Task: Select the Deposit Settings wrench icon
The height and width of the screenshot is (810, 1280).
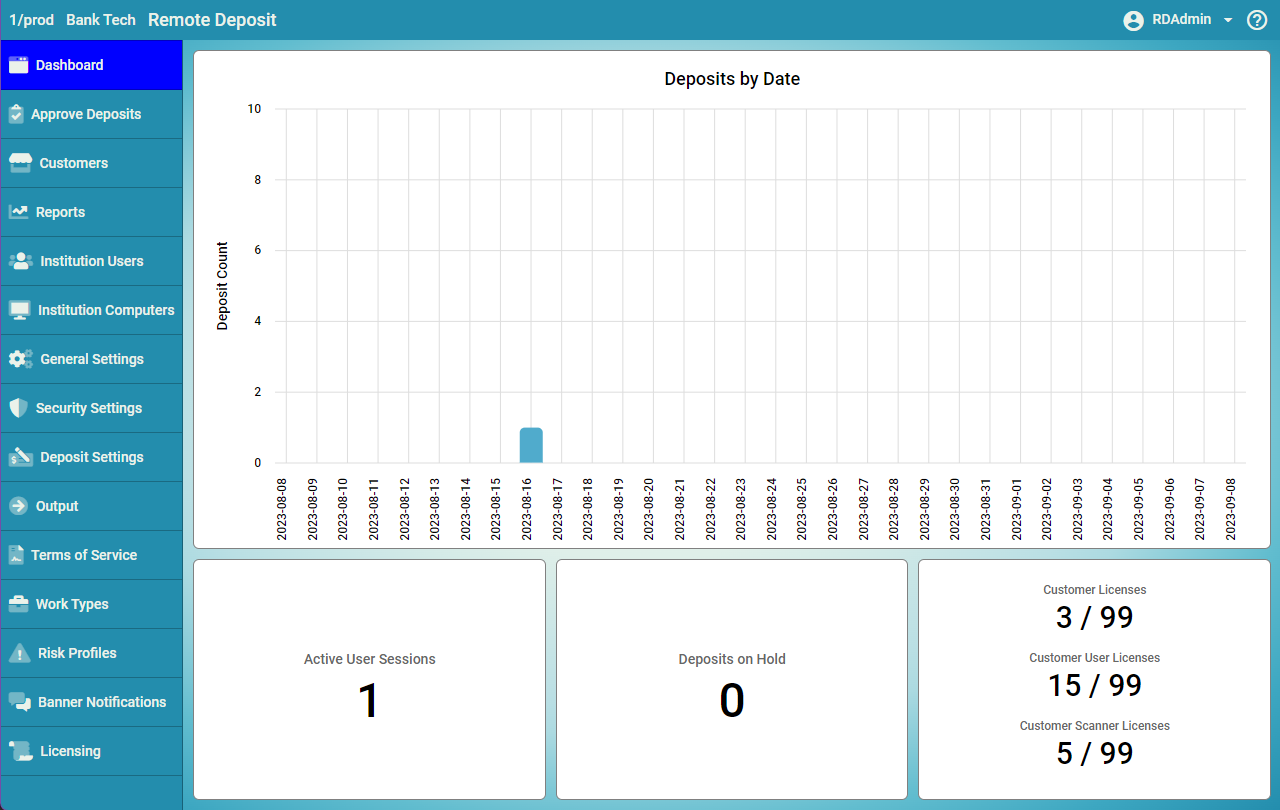Action: 21,457
